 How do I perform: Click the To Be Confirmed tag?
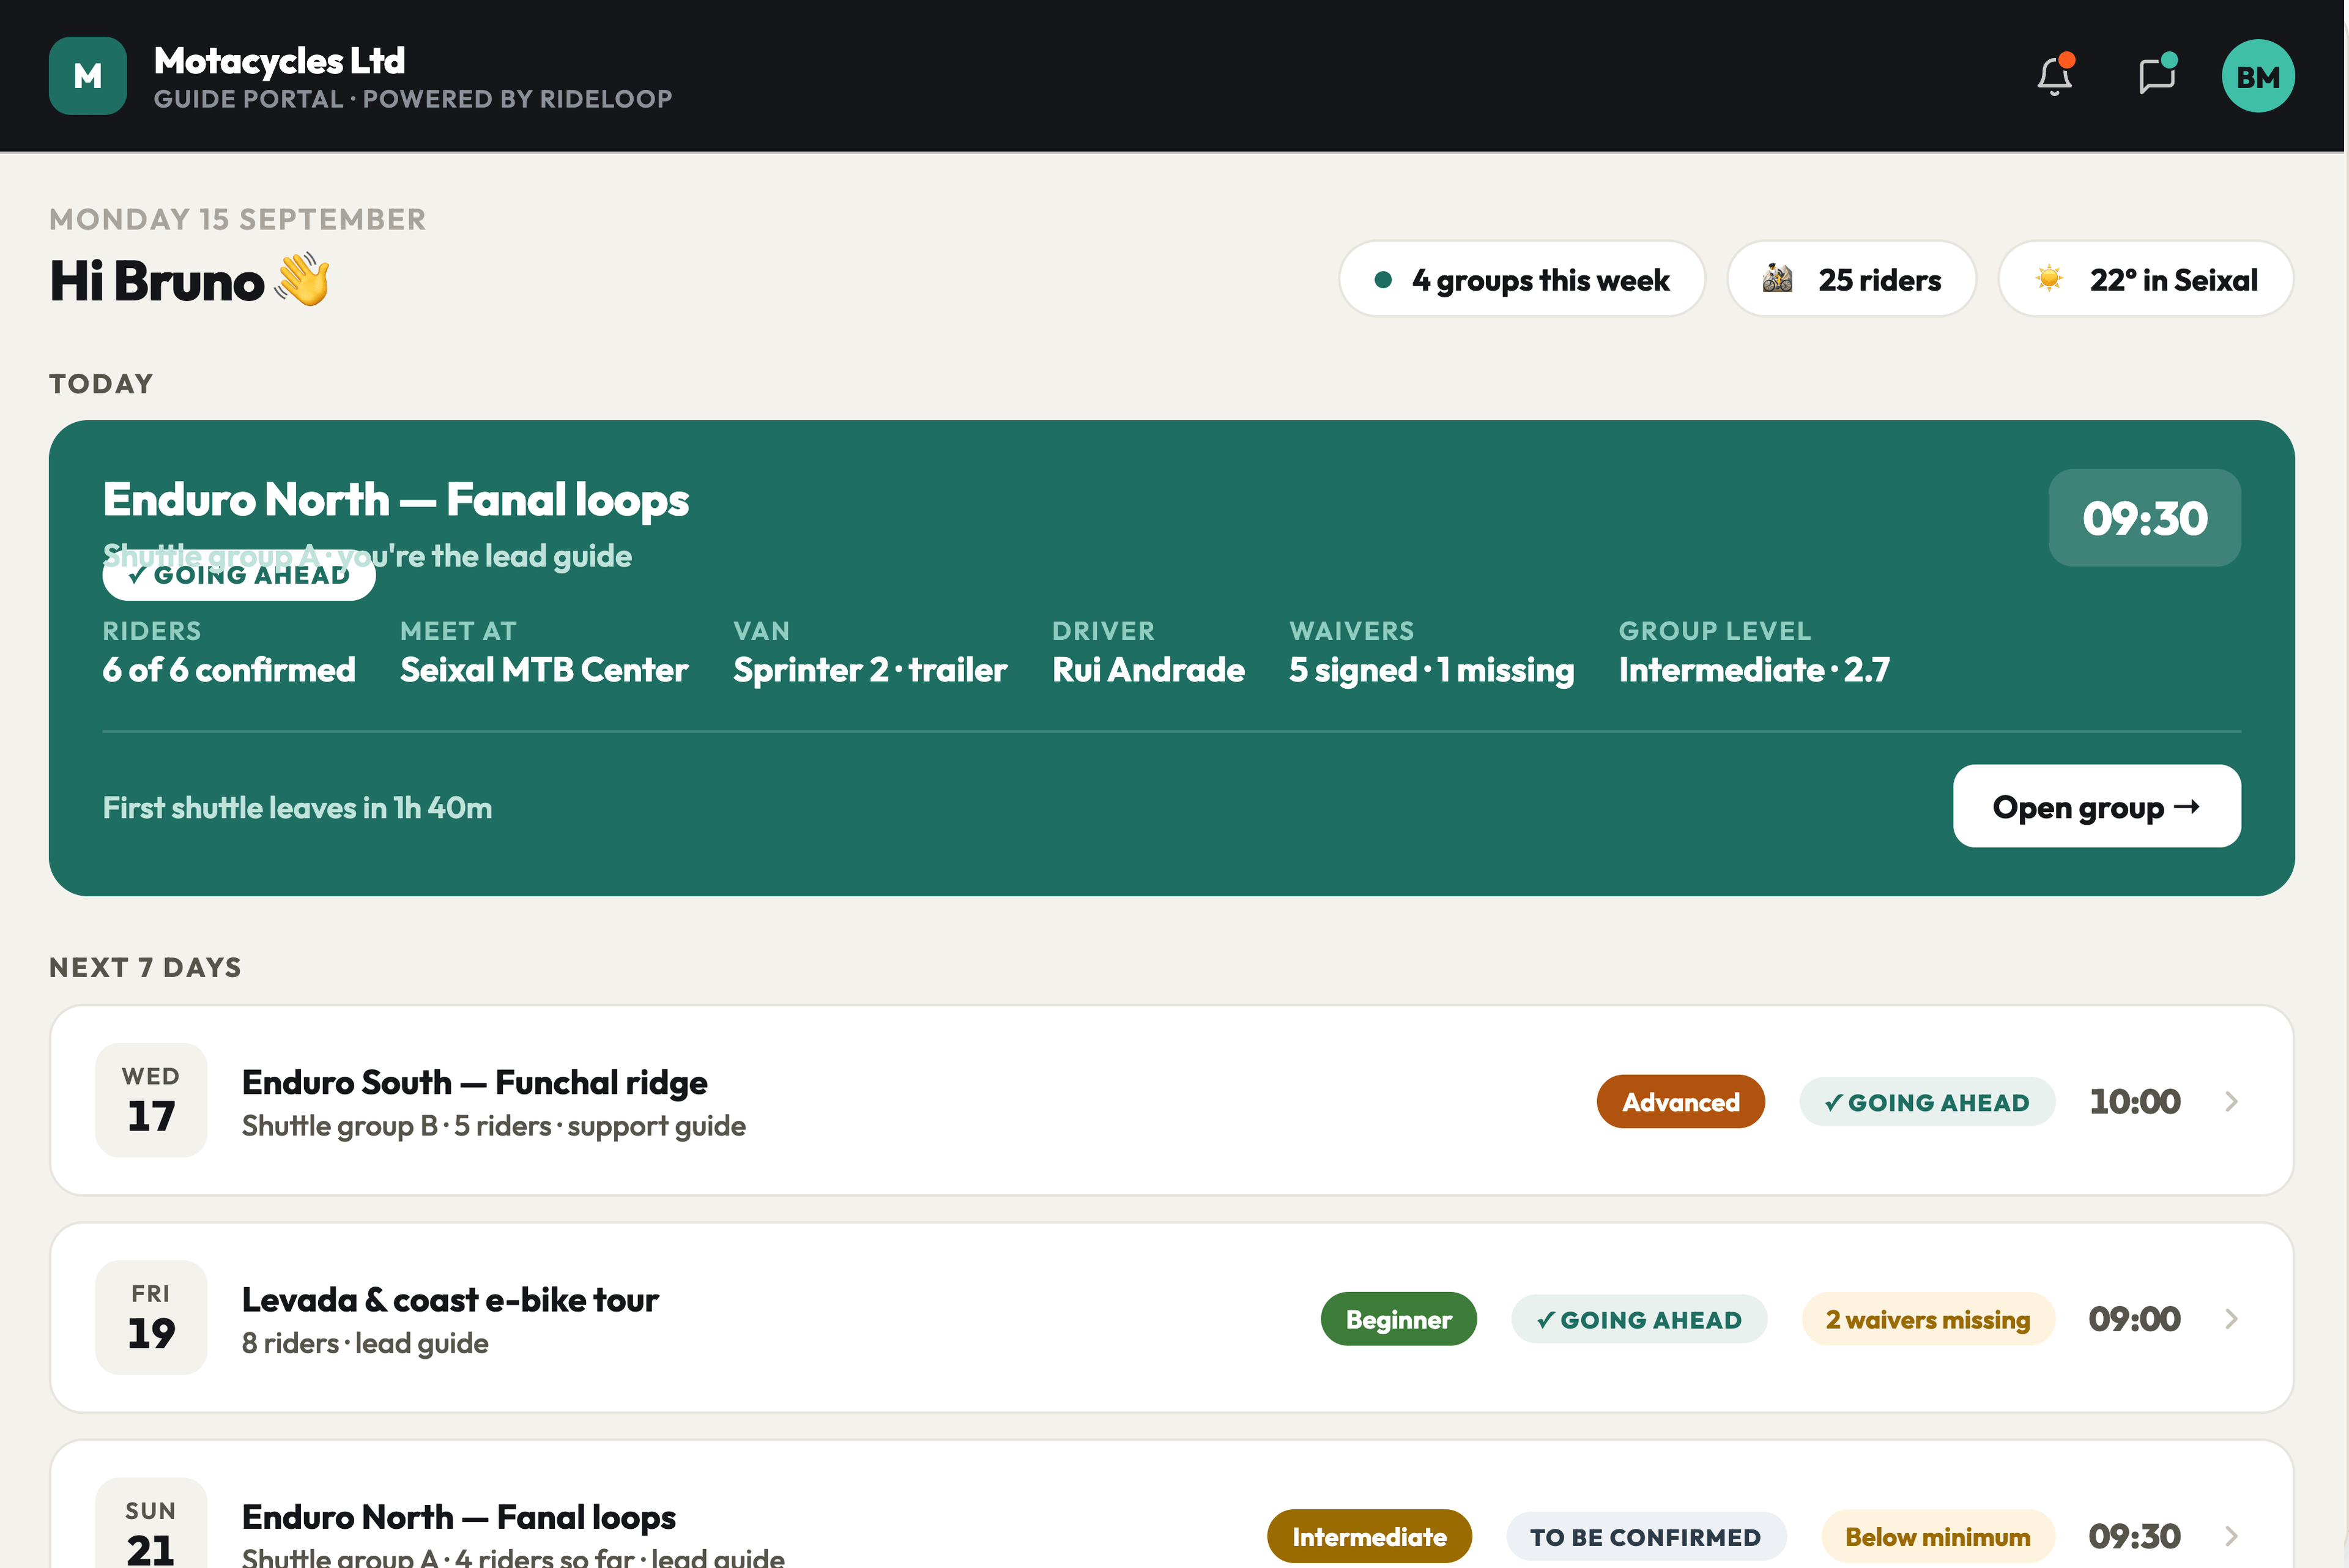click(x=1646, y=1536)
